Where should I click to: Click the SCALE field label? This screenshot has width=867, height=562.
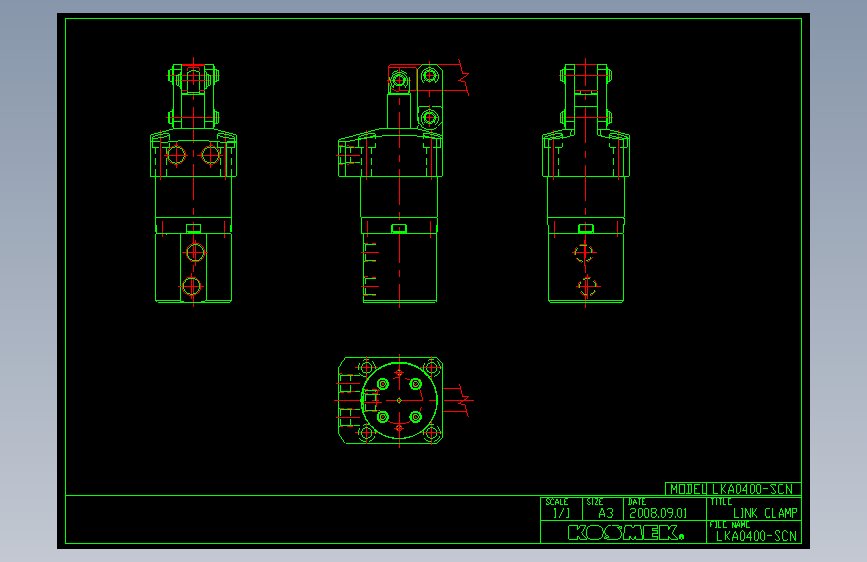tap(557, 502)
